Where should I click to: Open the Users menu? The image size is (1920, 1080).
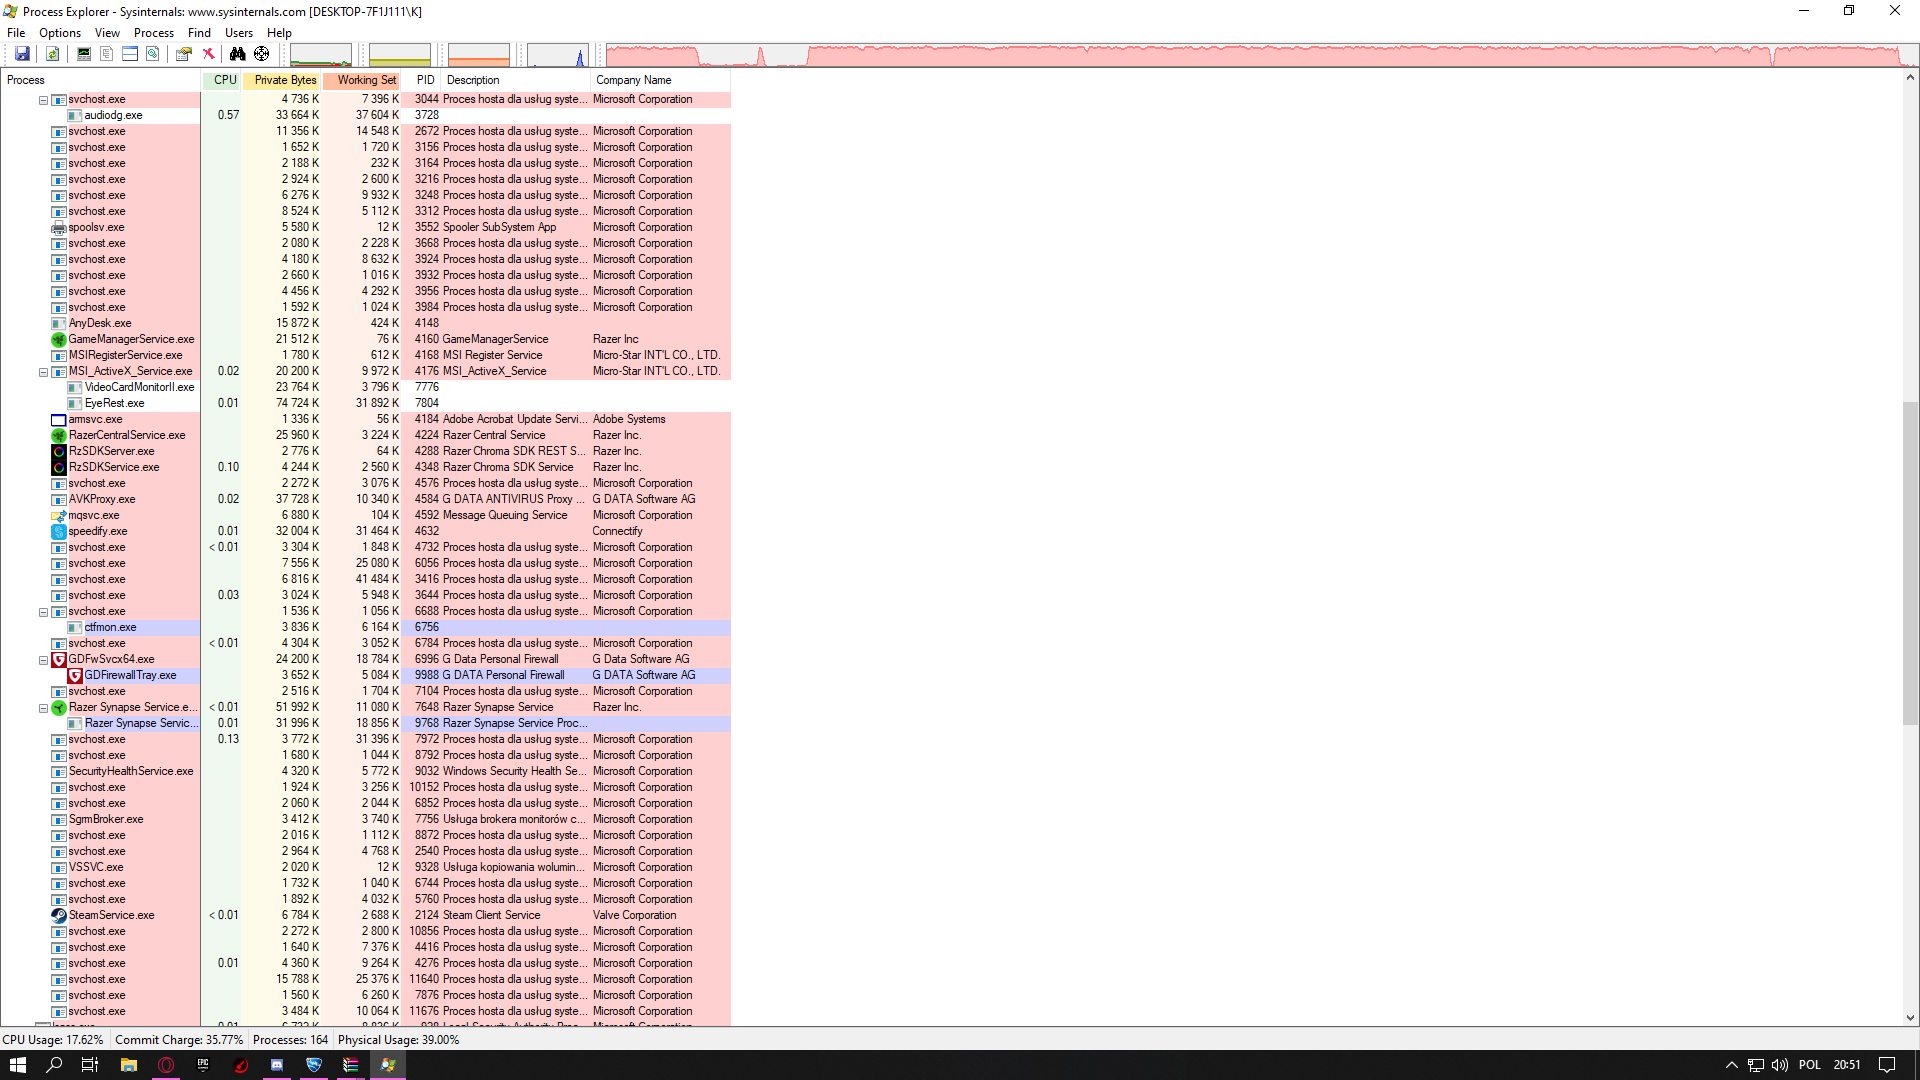click(239, 33)
